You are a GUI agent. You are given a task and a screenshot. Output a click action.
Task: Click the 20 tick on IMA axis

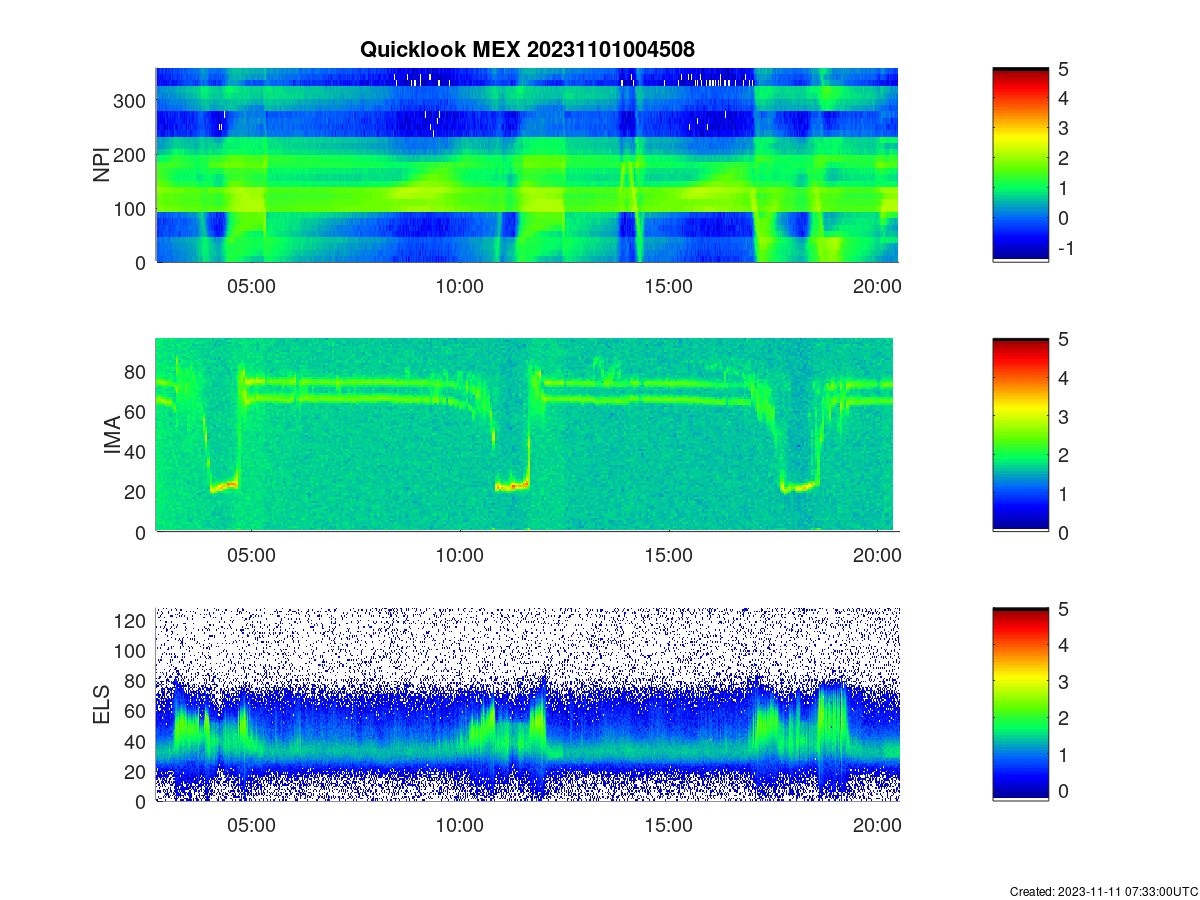137,492
